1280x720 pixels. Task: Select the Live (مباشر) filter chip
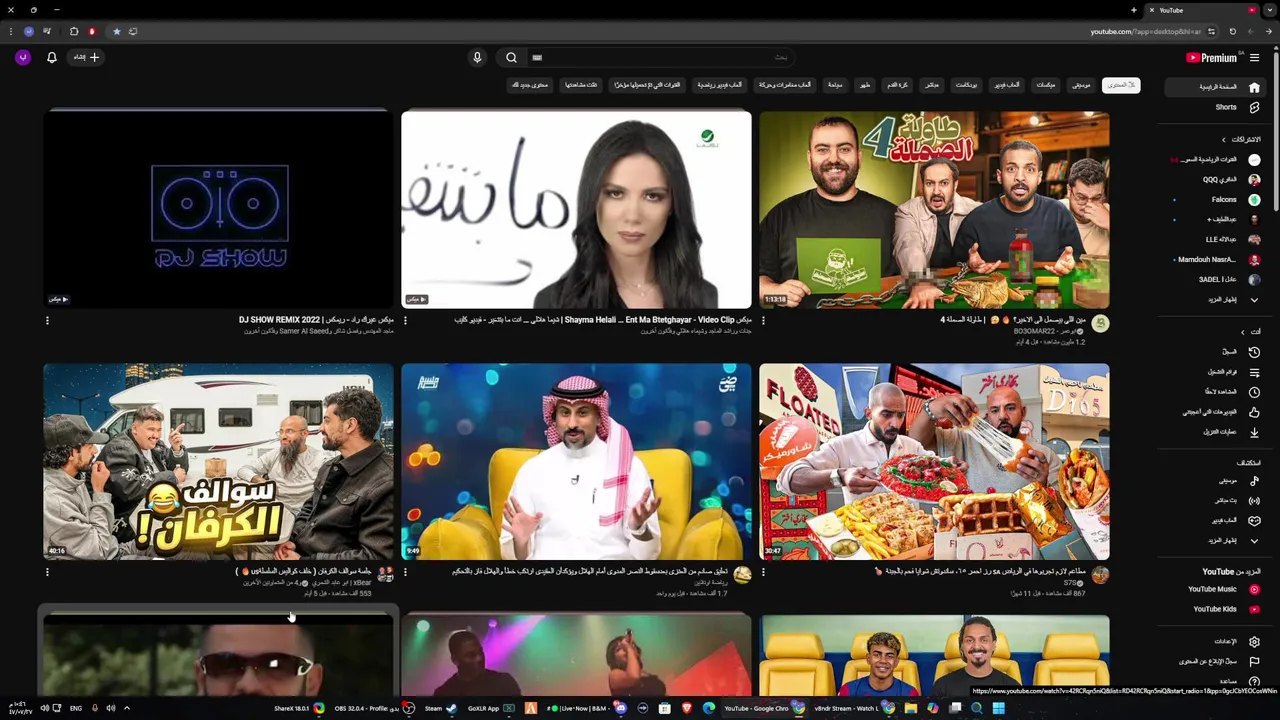click(x=932, y=85)
